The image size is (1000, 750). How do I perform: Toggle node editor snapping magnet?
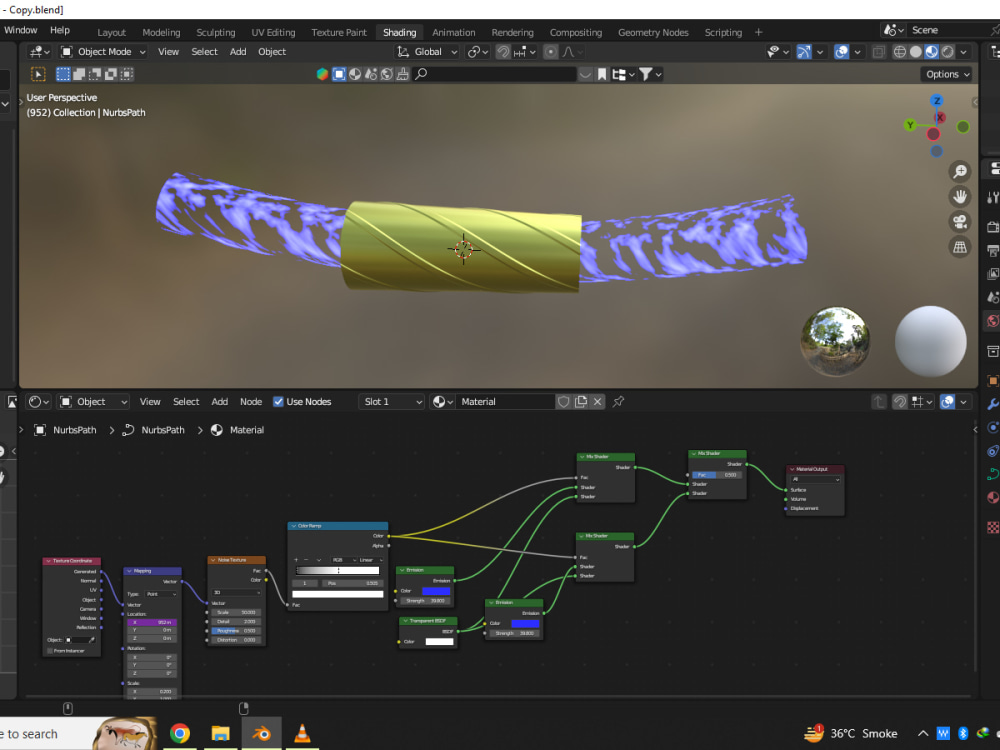[x=900, y=402]
